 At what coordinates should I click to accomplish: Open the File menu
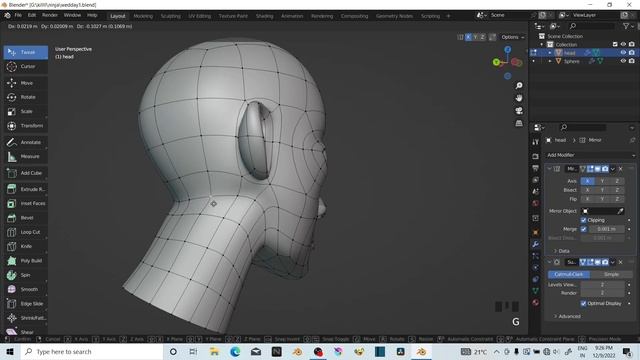pyautogui.click(x=18, y=16)
